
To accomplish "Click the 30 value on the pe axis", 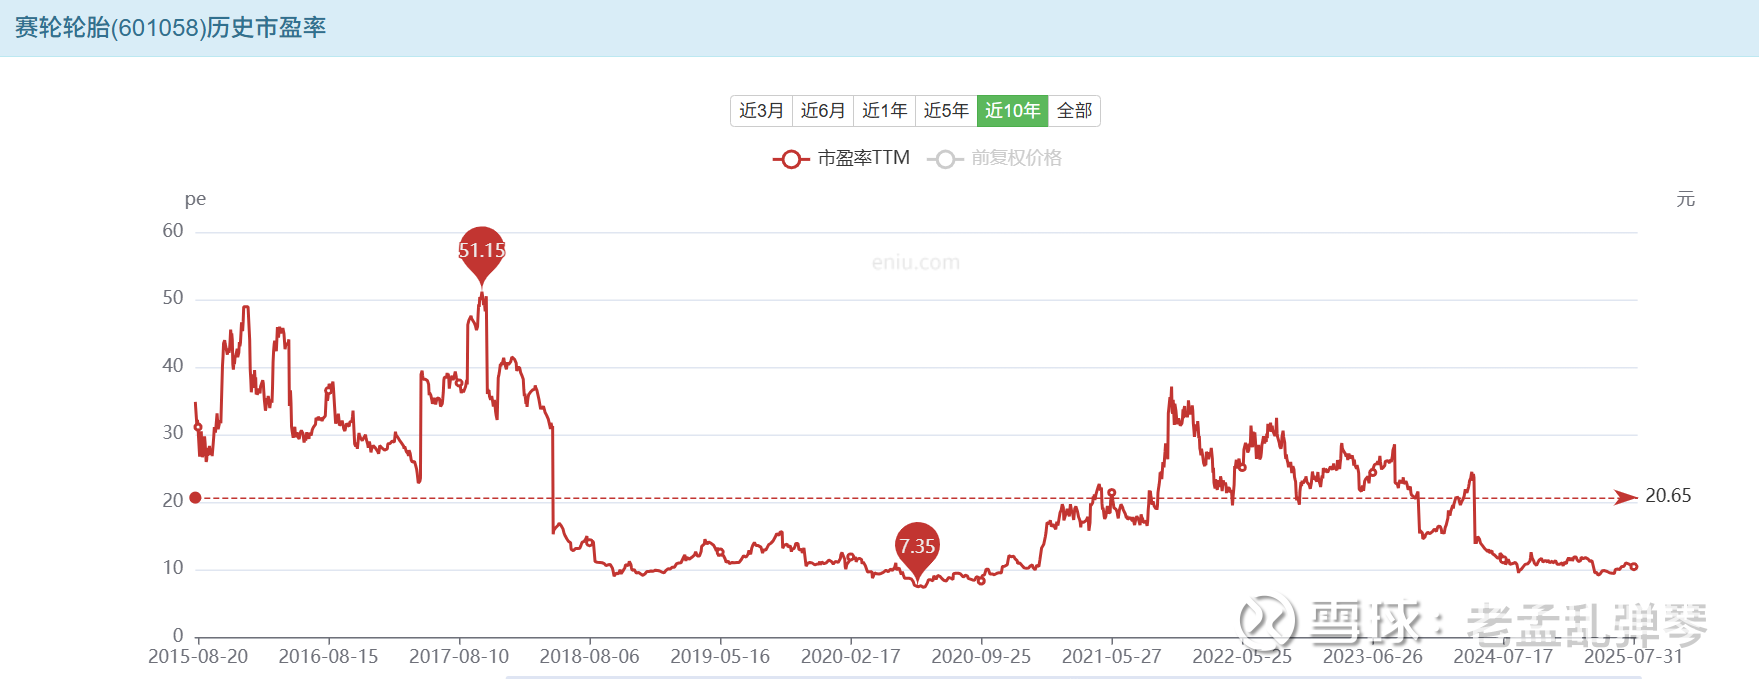I will (x=173, y=433).
